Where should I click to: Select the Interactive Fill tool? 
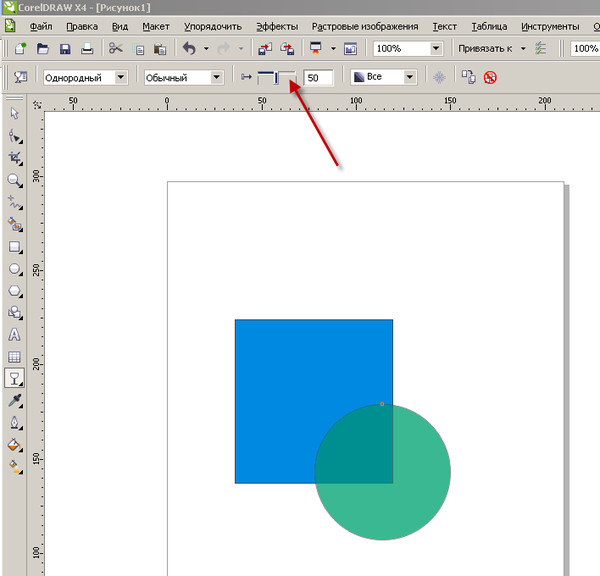point(15,467)
